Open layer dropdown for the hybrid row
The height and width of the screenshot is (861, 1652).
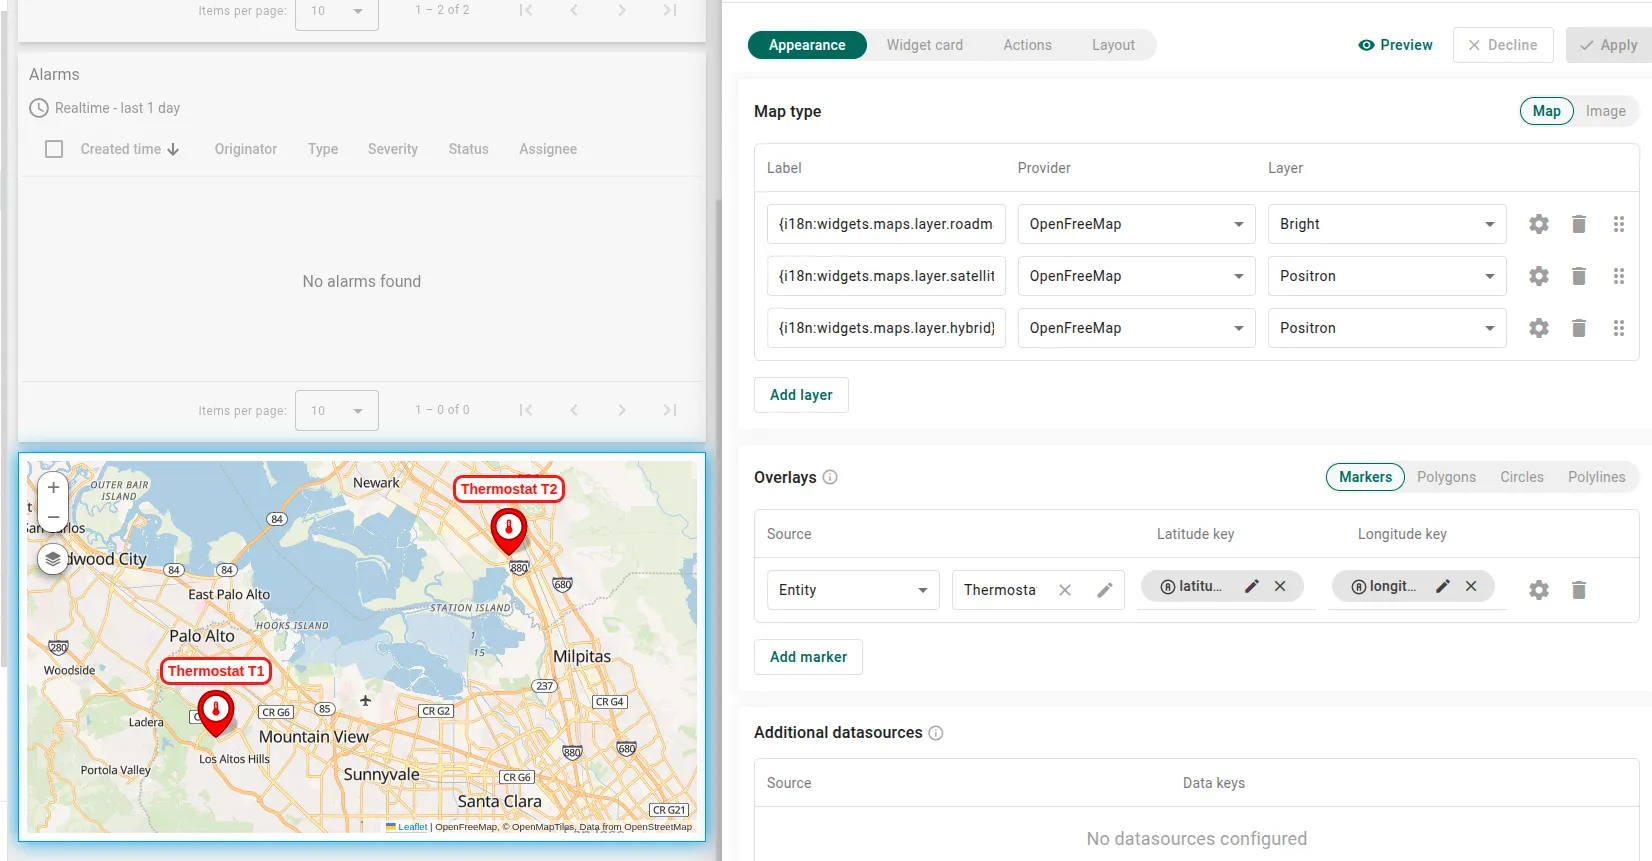[1387, 328]
